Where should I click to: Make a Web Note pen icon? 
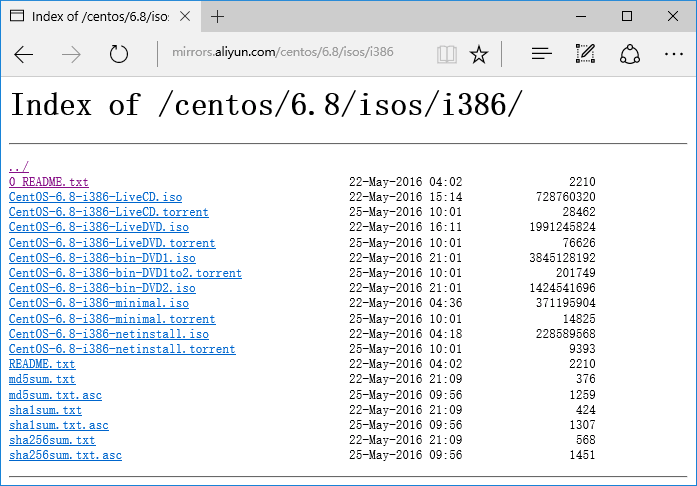pyautogui.click(x=585, y=54)
